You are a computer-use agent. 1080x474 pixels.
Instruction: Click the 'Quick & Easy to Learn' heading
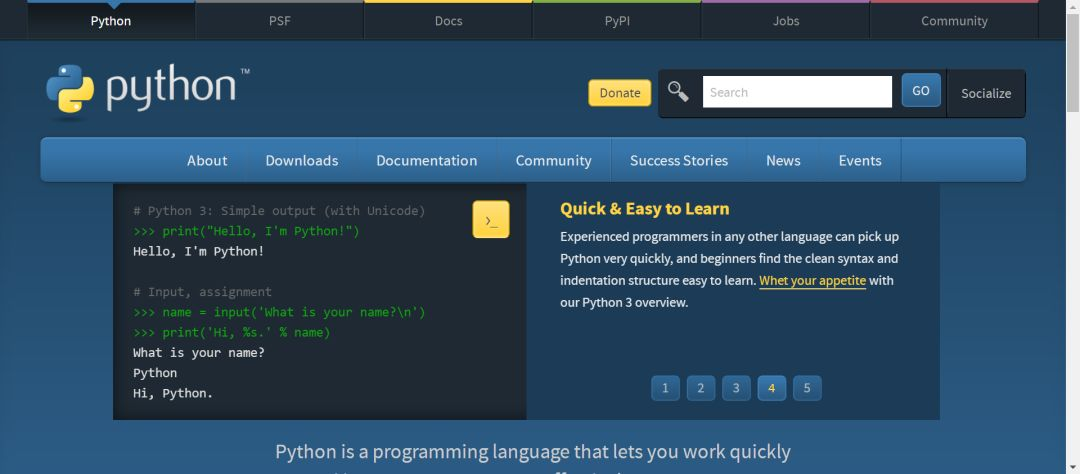(644, 209)
